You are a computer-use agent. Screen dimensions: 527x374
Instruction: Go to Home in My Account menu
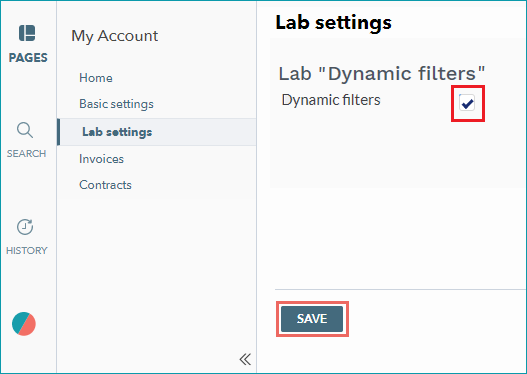click(x=96, y=78)
